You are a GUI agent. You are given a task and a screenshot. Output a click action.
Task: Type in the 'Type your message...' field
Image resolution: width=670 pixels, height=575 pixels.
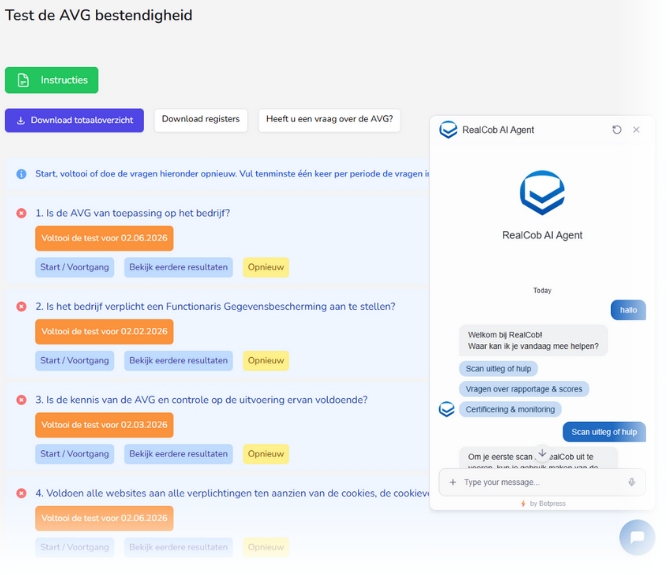tap(540, 482)
